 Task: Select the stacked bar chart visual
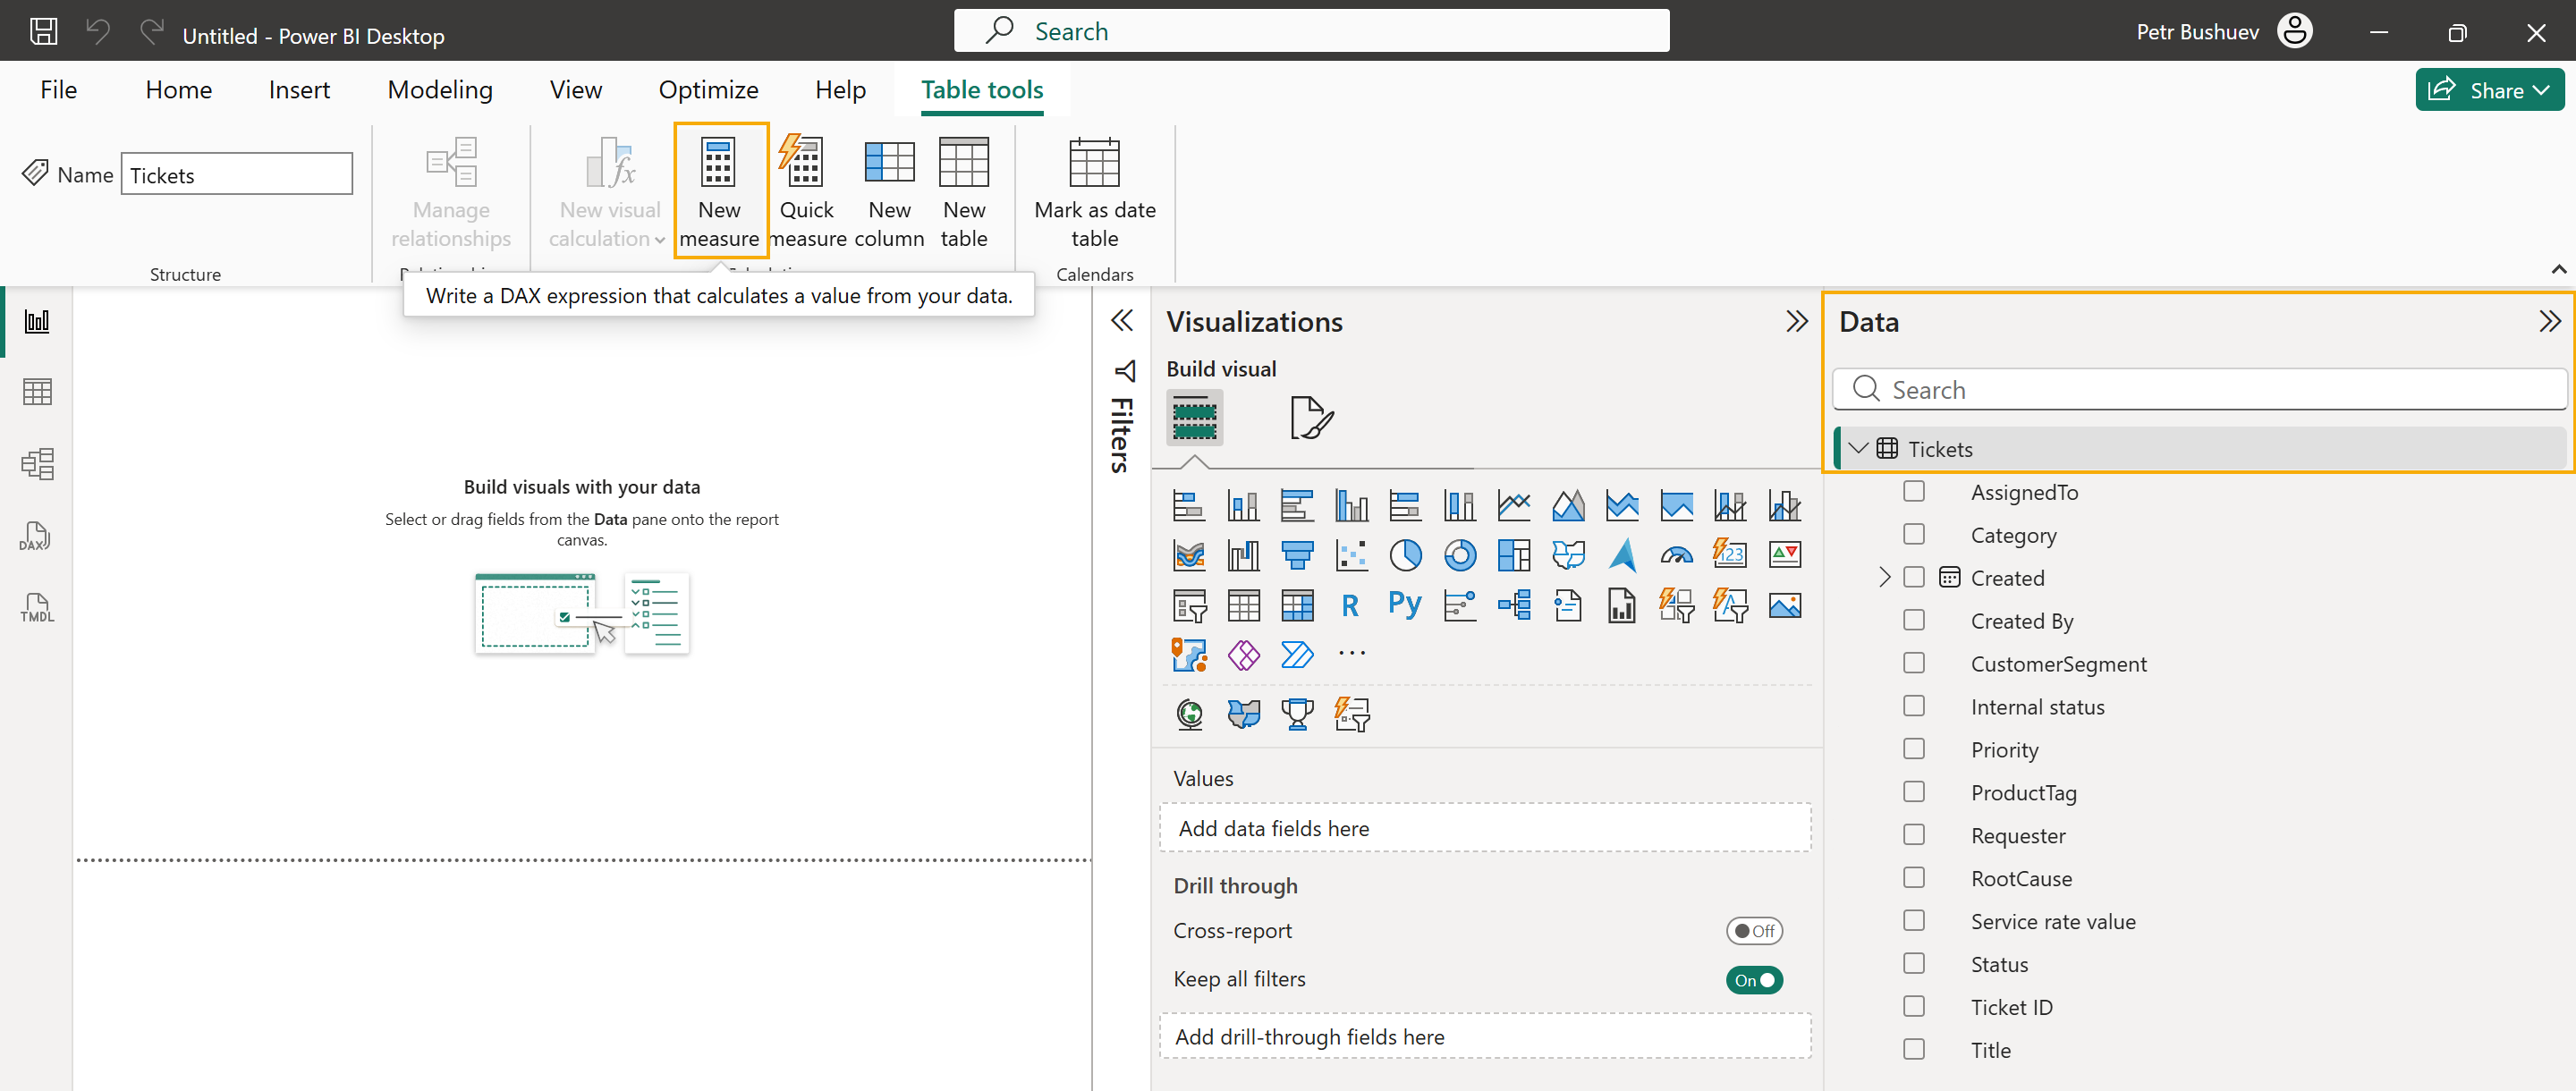(1188, 506)
